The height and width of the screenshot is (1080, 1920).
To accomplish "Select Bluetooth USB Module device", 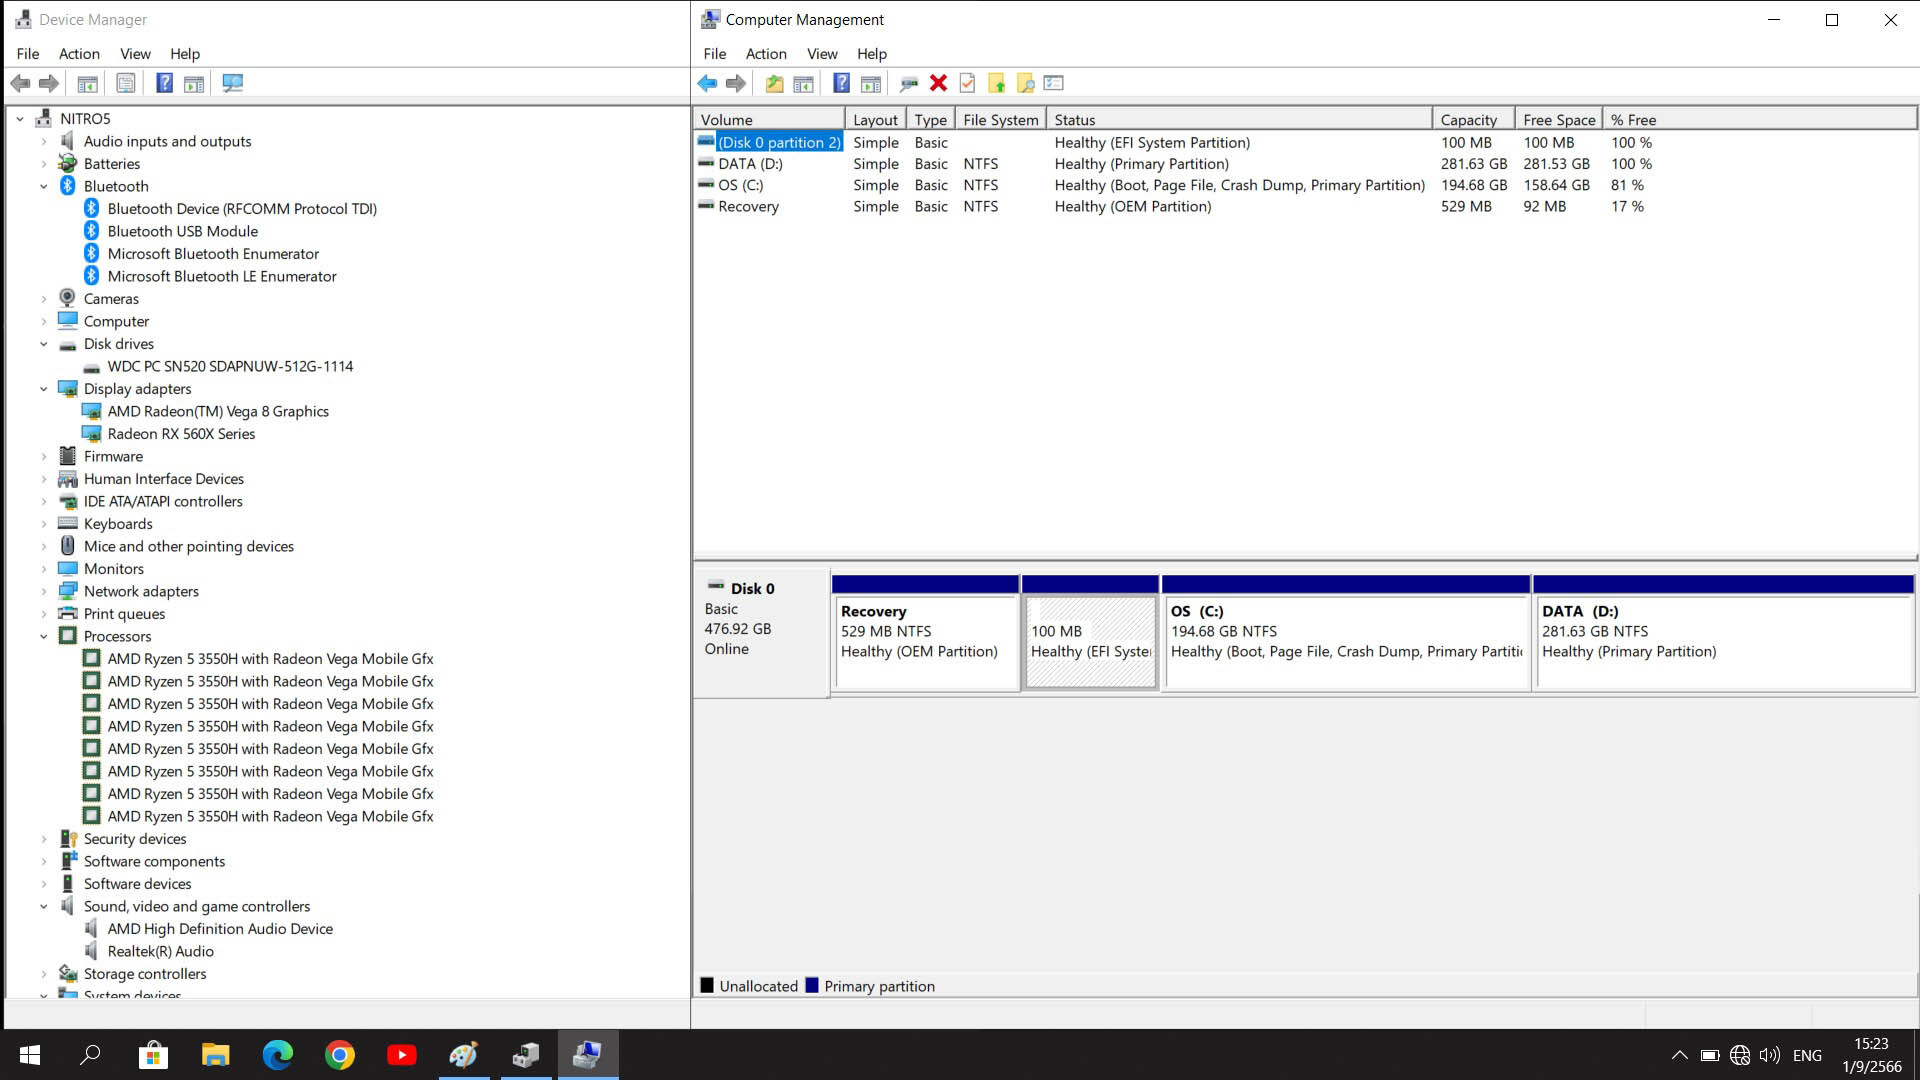I will click(x=183, y=231).
